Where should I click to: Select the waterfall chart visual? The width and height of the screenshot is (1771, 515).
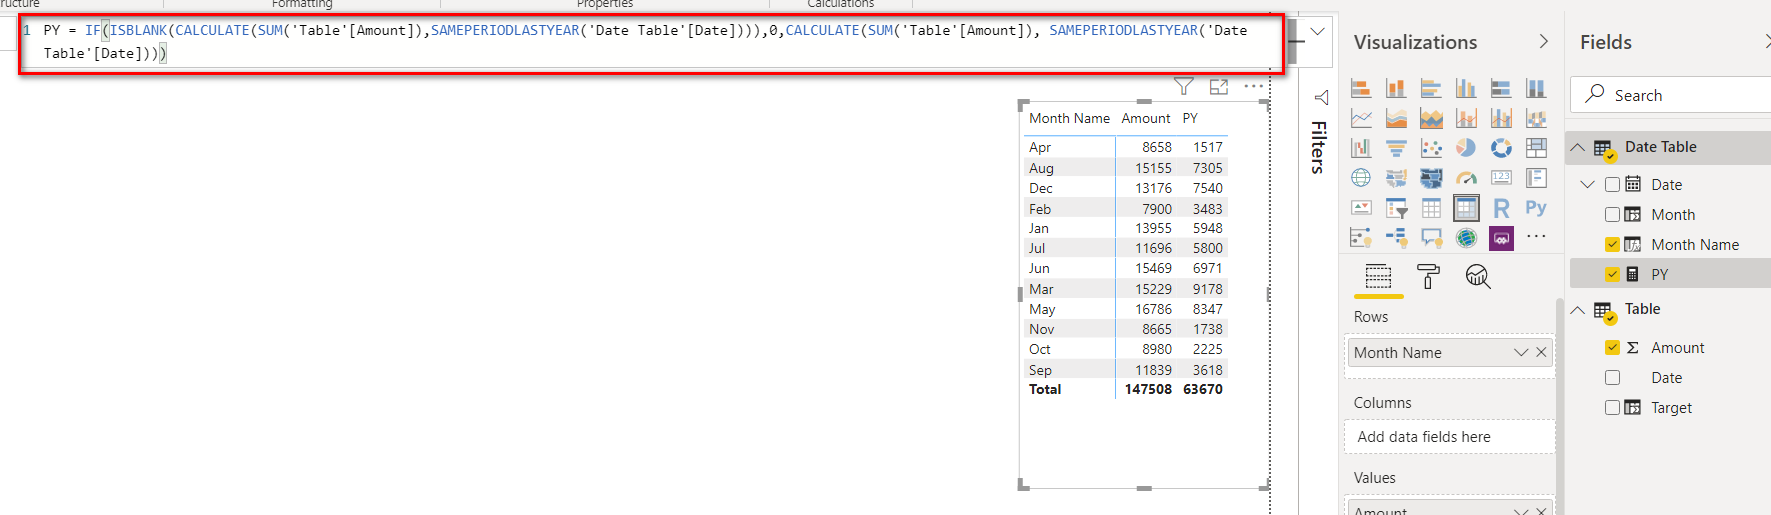tap(1361, 148)
